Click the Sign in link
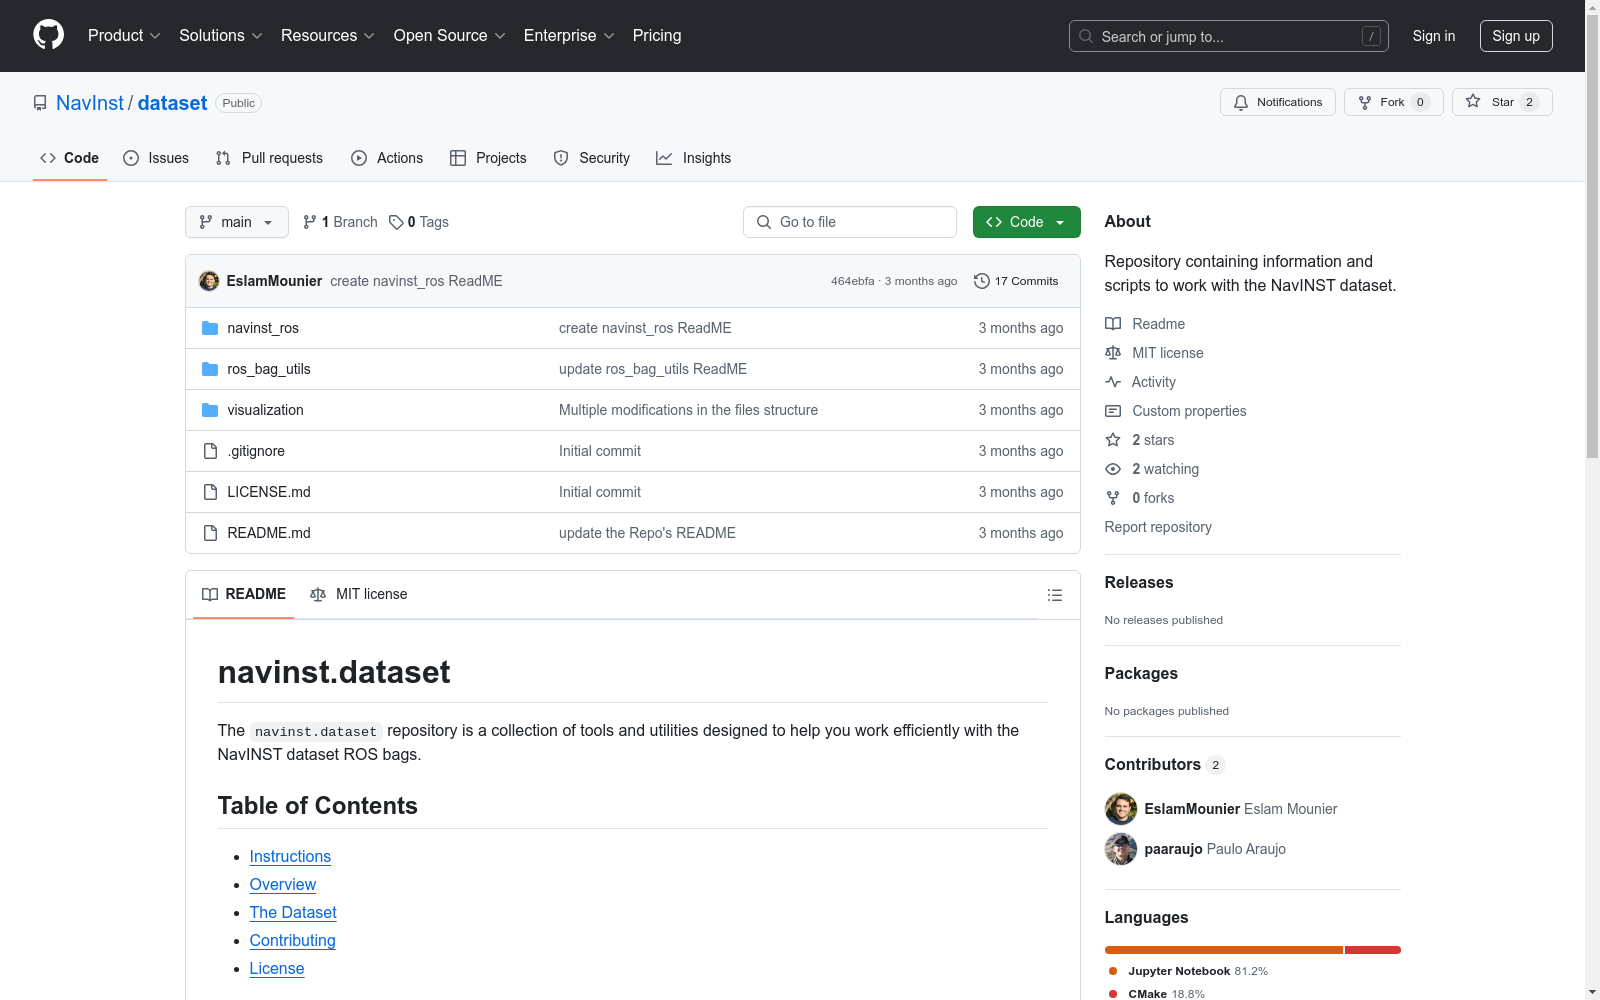The image size is (1600, 1000). pos(1434,36)
